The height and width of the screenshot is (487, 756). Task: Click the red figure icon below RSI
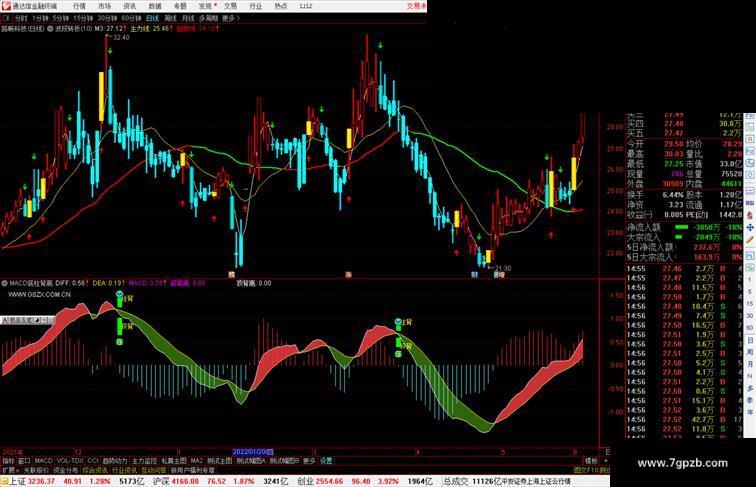point(750,215)
